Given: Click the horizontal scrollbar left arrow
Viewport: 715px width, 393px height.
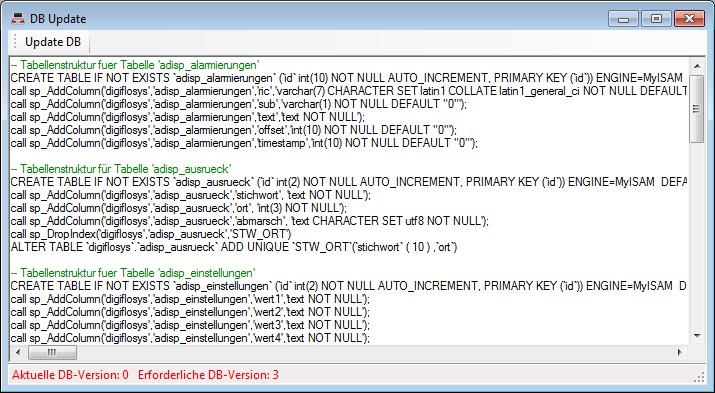Looking at the screenshot, I should [x=18, y=352].
